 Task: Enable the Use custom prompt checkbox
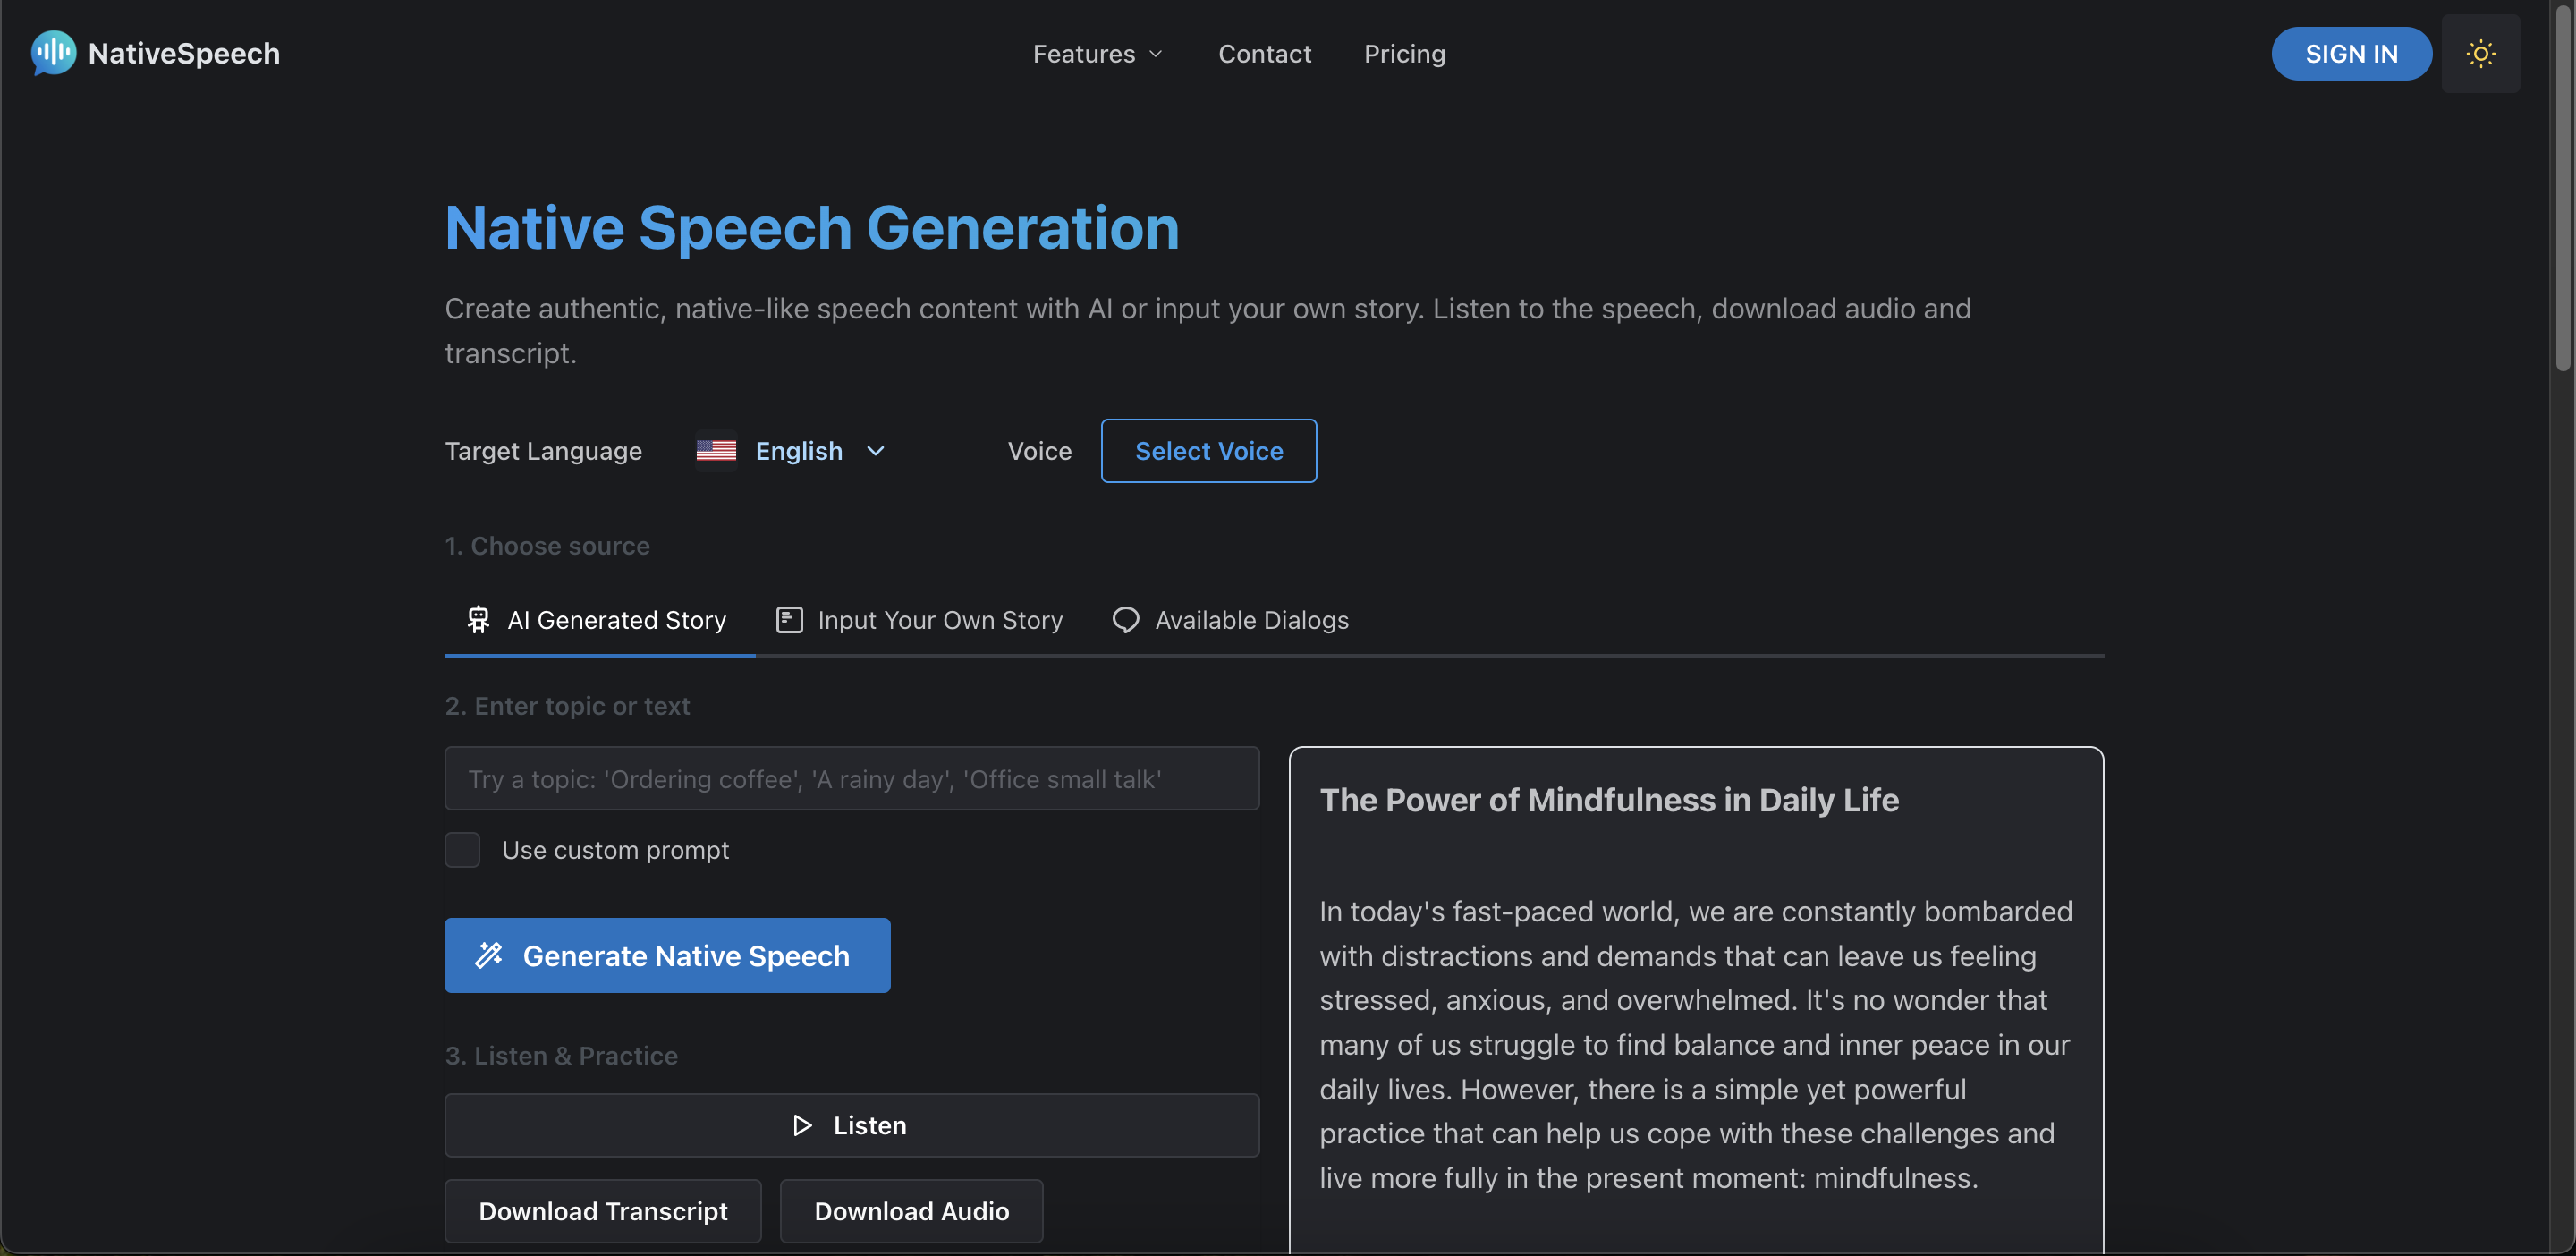(462, 849)
